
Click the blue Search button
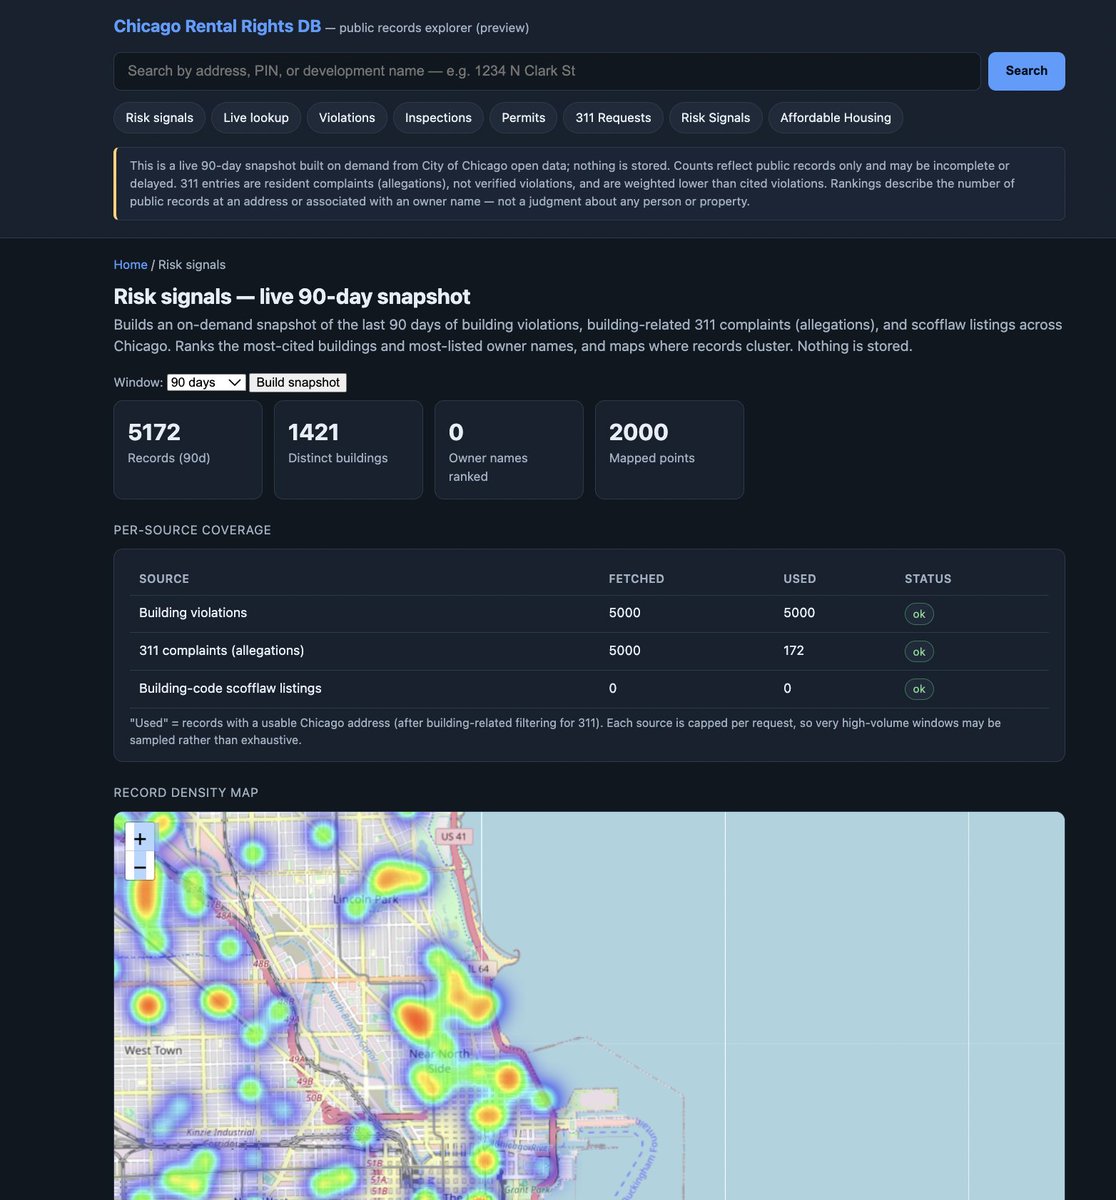point(1026,71)
